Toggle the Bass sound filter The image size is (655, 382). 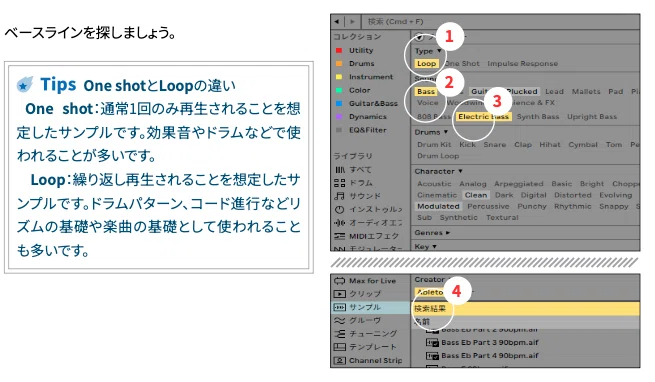click(x=426, y=92)
